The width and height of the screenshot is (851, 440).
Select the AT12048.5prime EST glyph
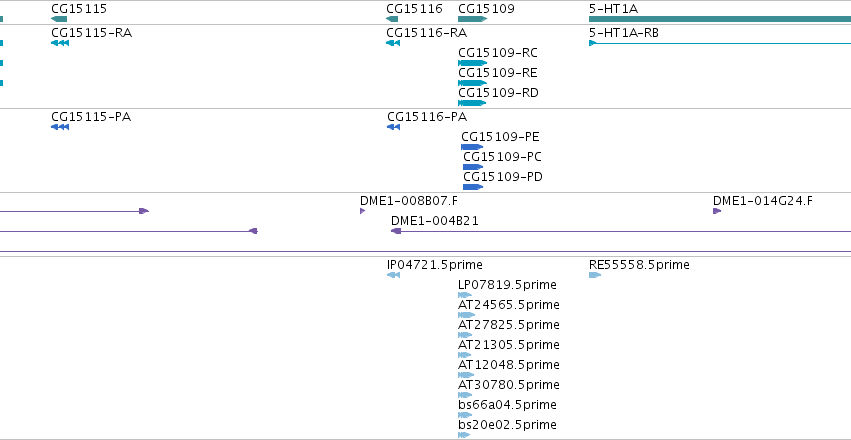[x=466, y=375]
